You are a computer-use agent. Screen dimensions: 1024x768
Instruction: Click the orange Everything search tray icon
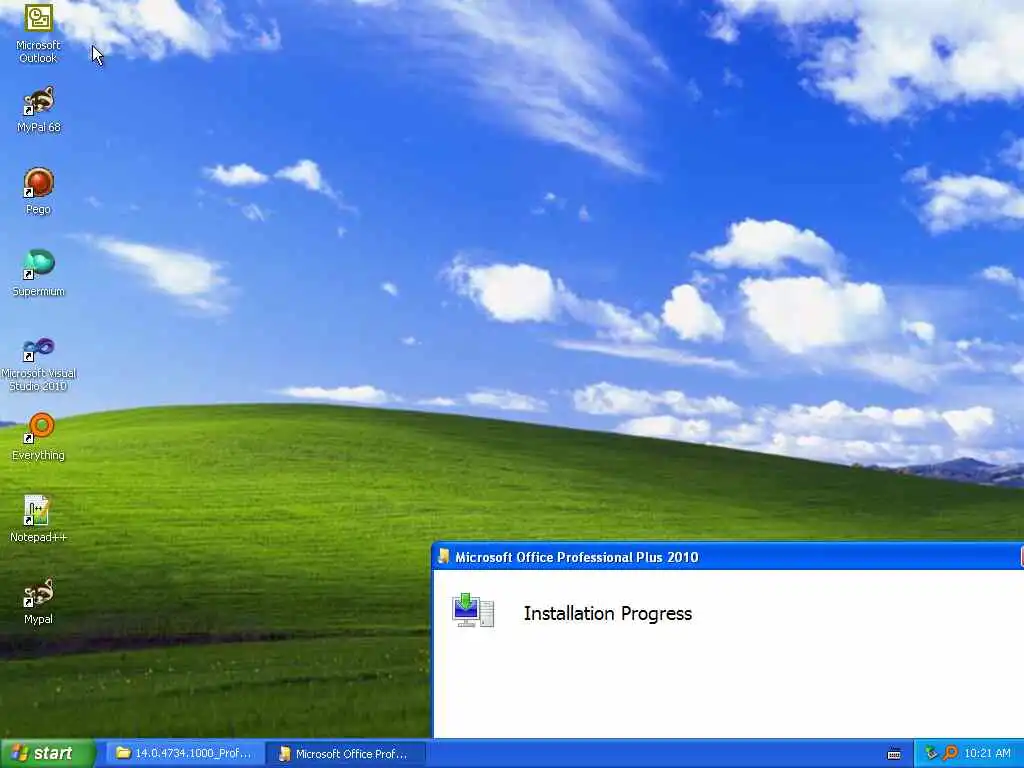tap(950, 754)
